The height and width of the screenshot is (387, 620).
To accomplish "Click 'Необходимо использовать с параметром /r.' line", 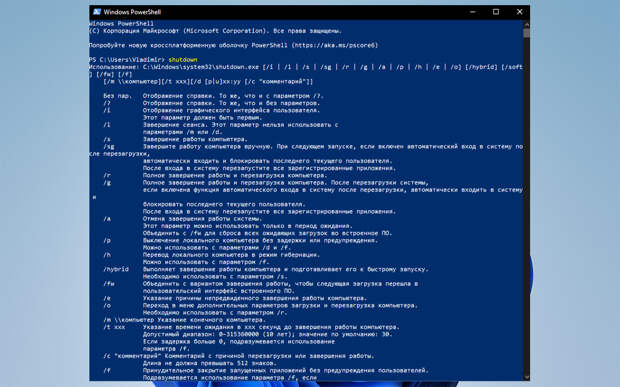I will (215, 313).
